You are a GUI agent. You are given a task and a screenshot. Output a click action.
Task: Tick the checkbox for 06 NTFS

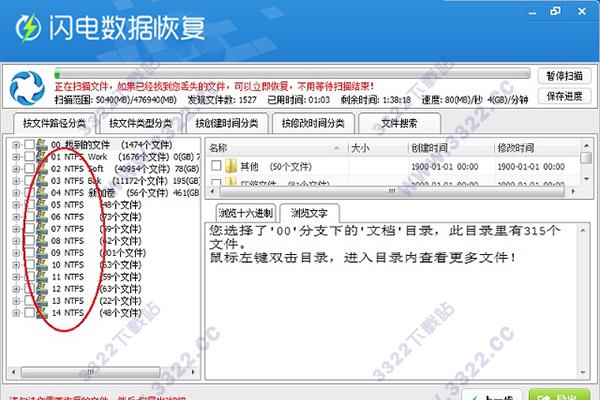pyautogui.click(x=29, y=217)
